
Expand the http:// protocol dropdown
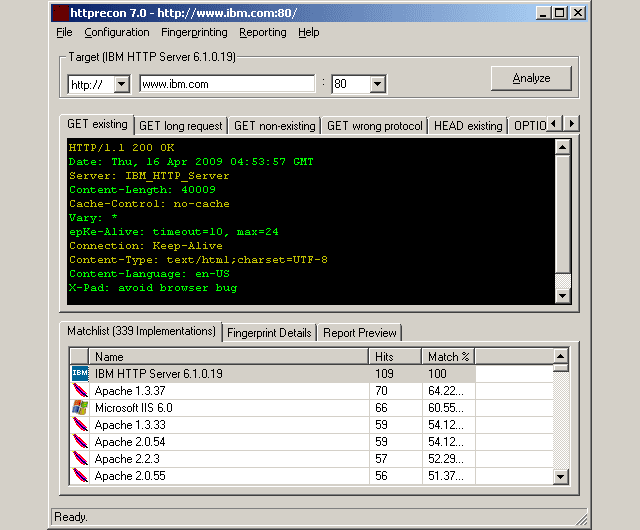coord(121,85)
